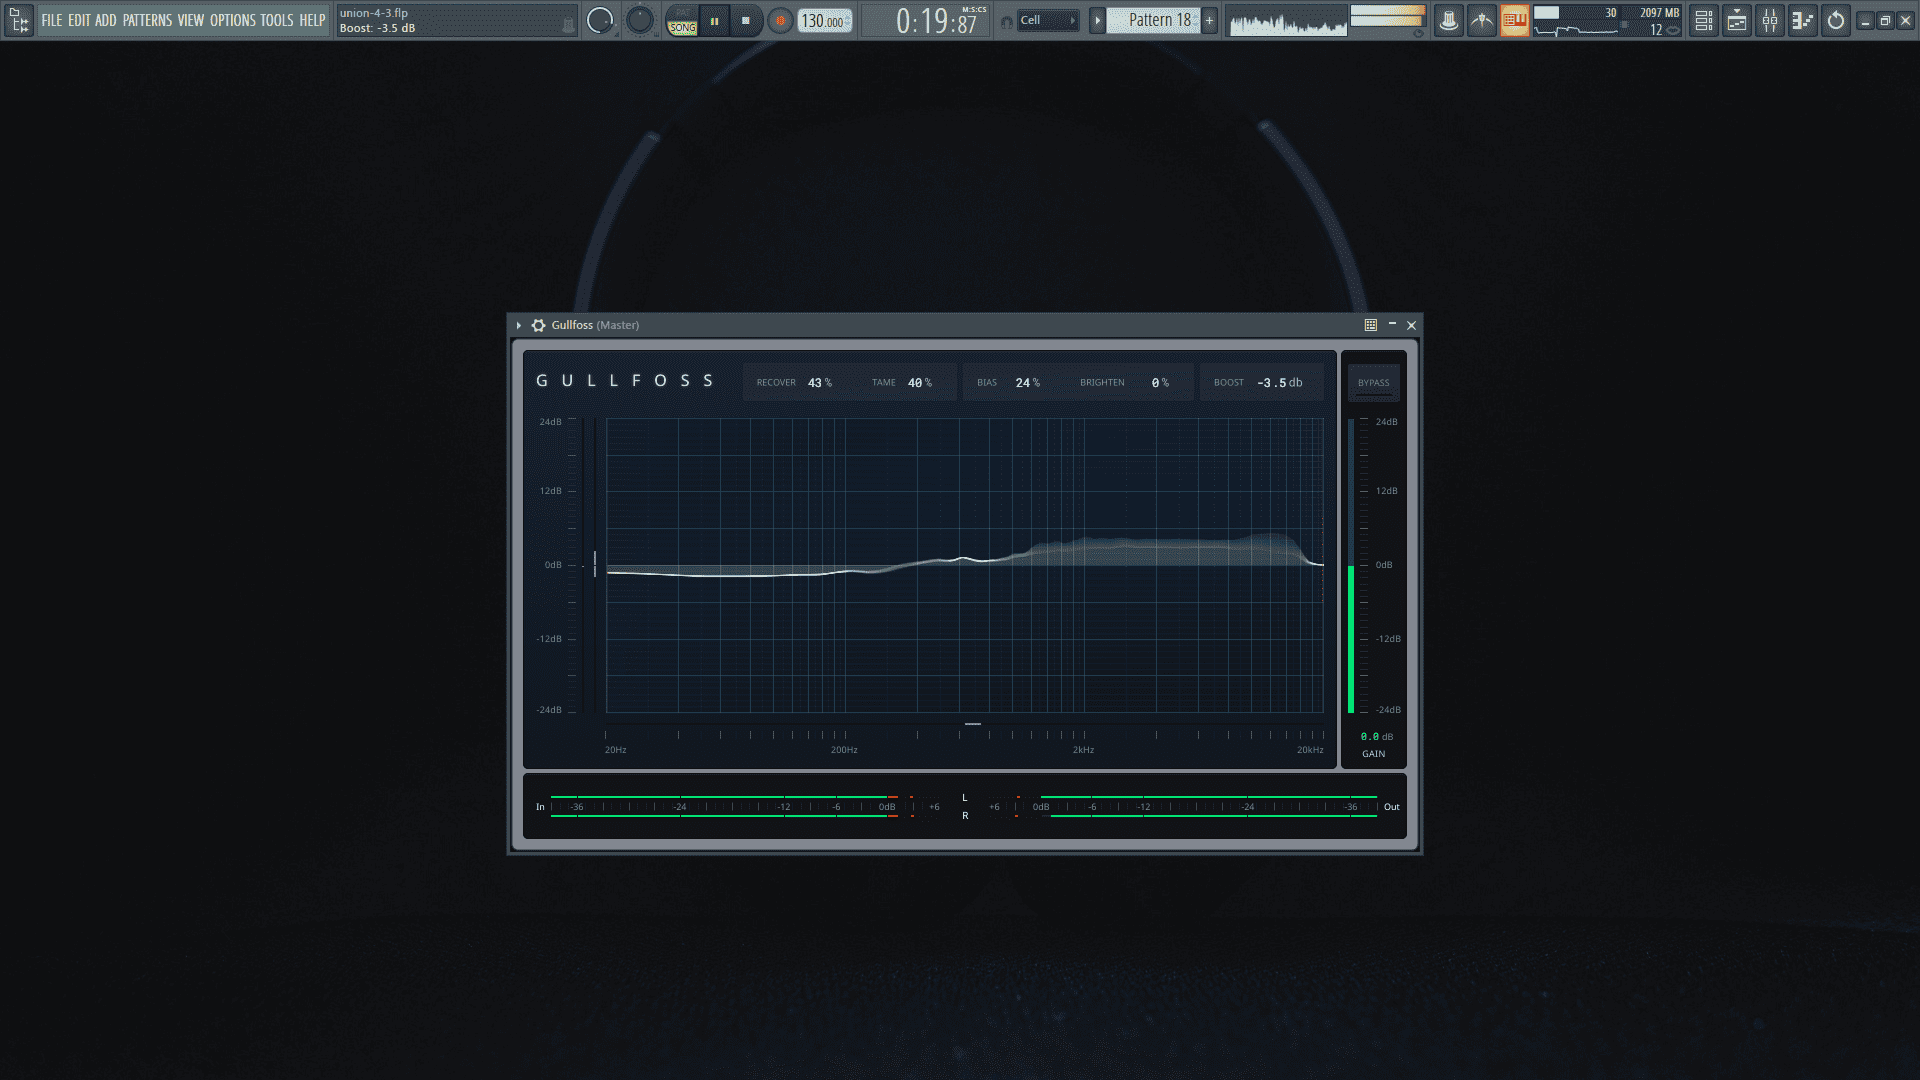Toggle the snap magnet icon
Screen dimensions: 1920x1080
click(x=1006, y=21)
